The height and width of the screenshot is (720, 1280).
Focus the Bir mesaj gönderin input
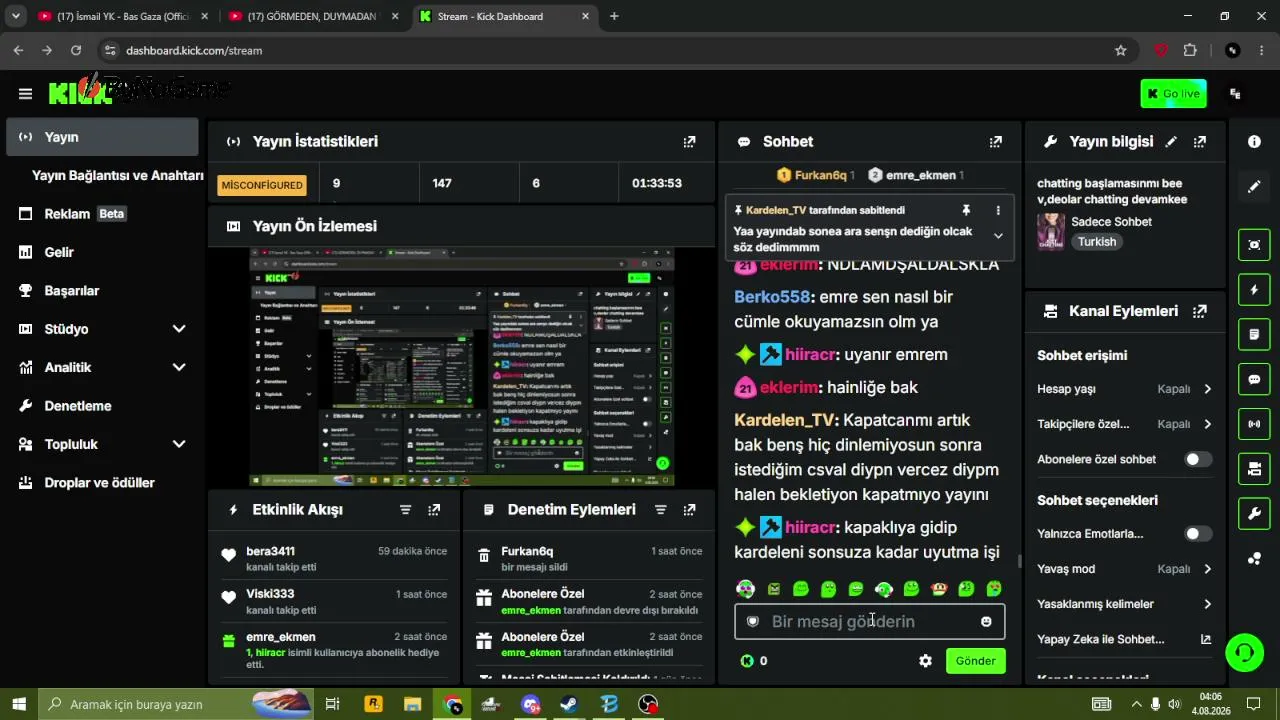click(x=869, y=622)
